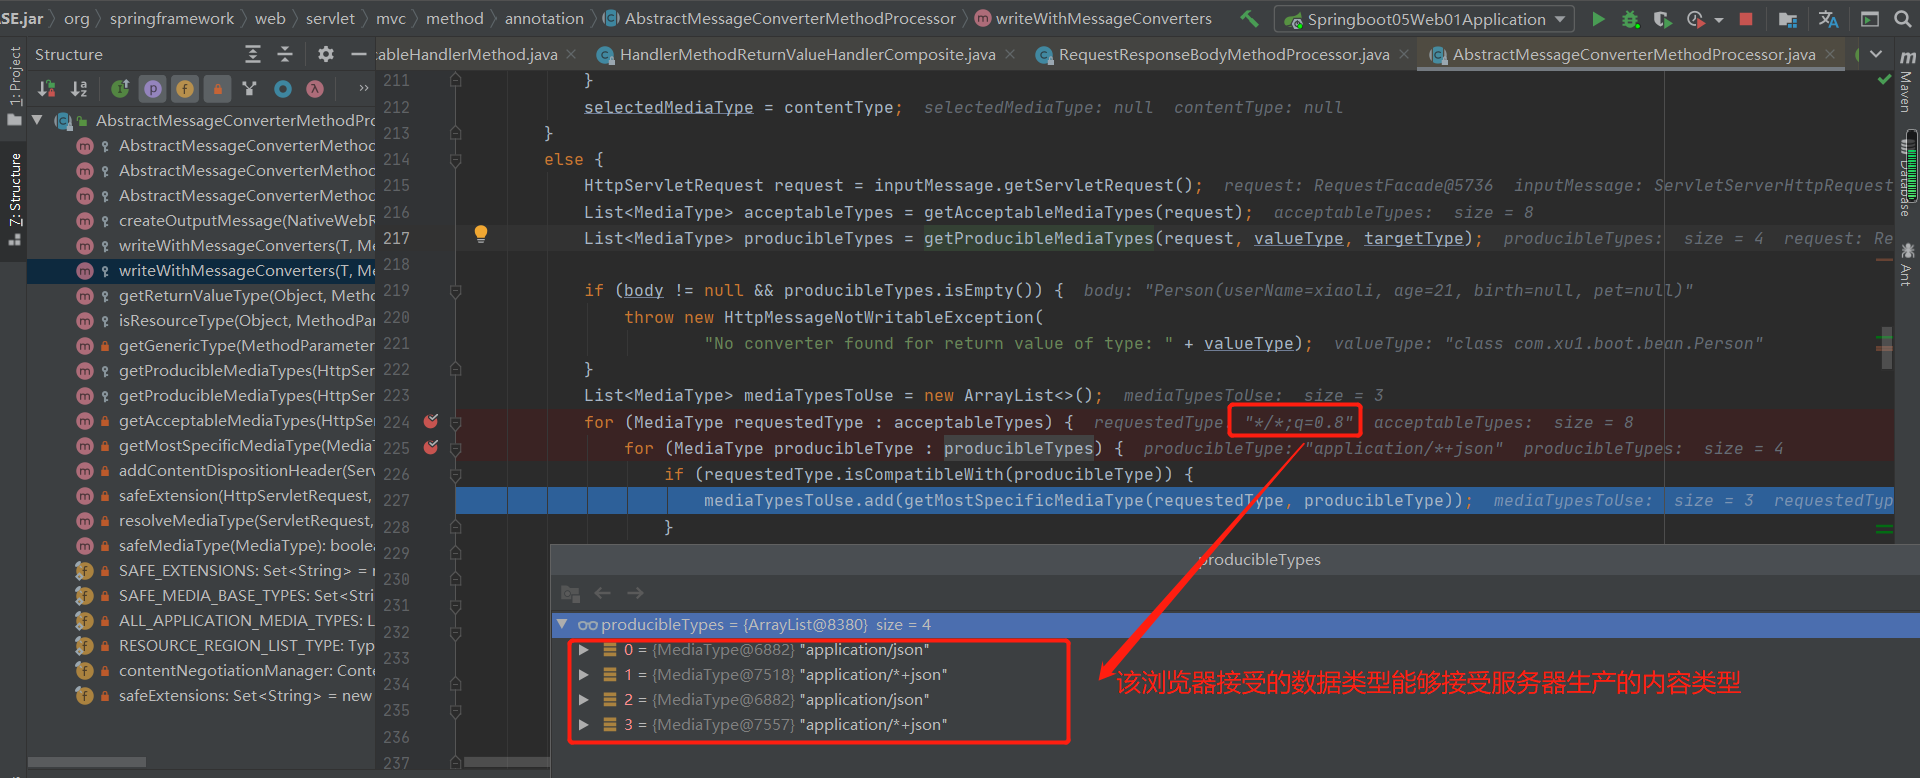Expand element 1 application/*+json
This screenshot has height=778, width=1920.
(583, 675)
